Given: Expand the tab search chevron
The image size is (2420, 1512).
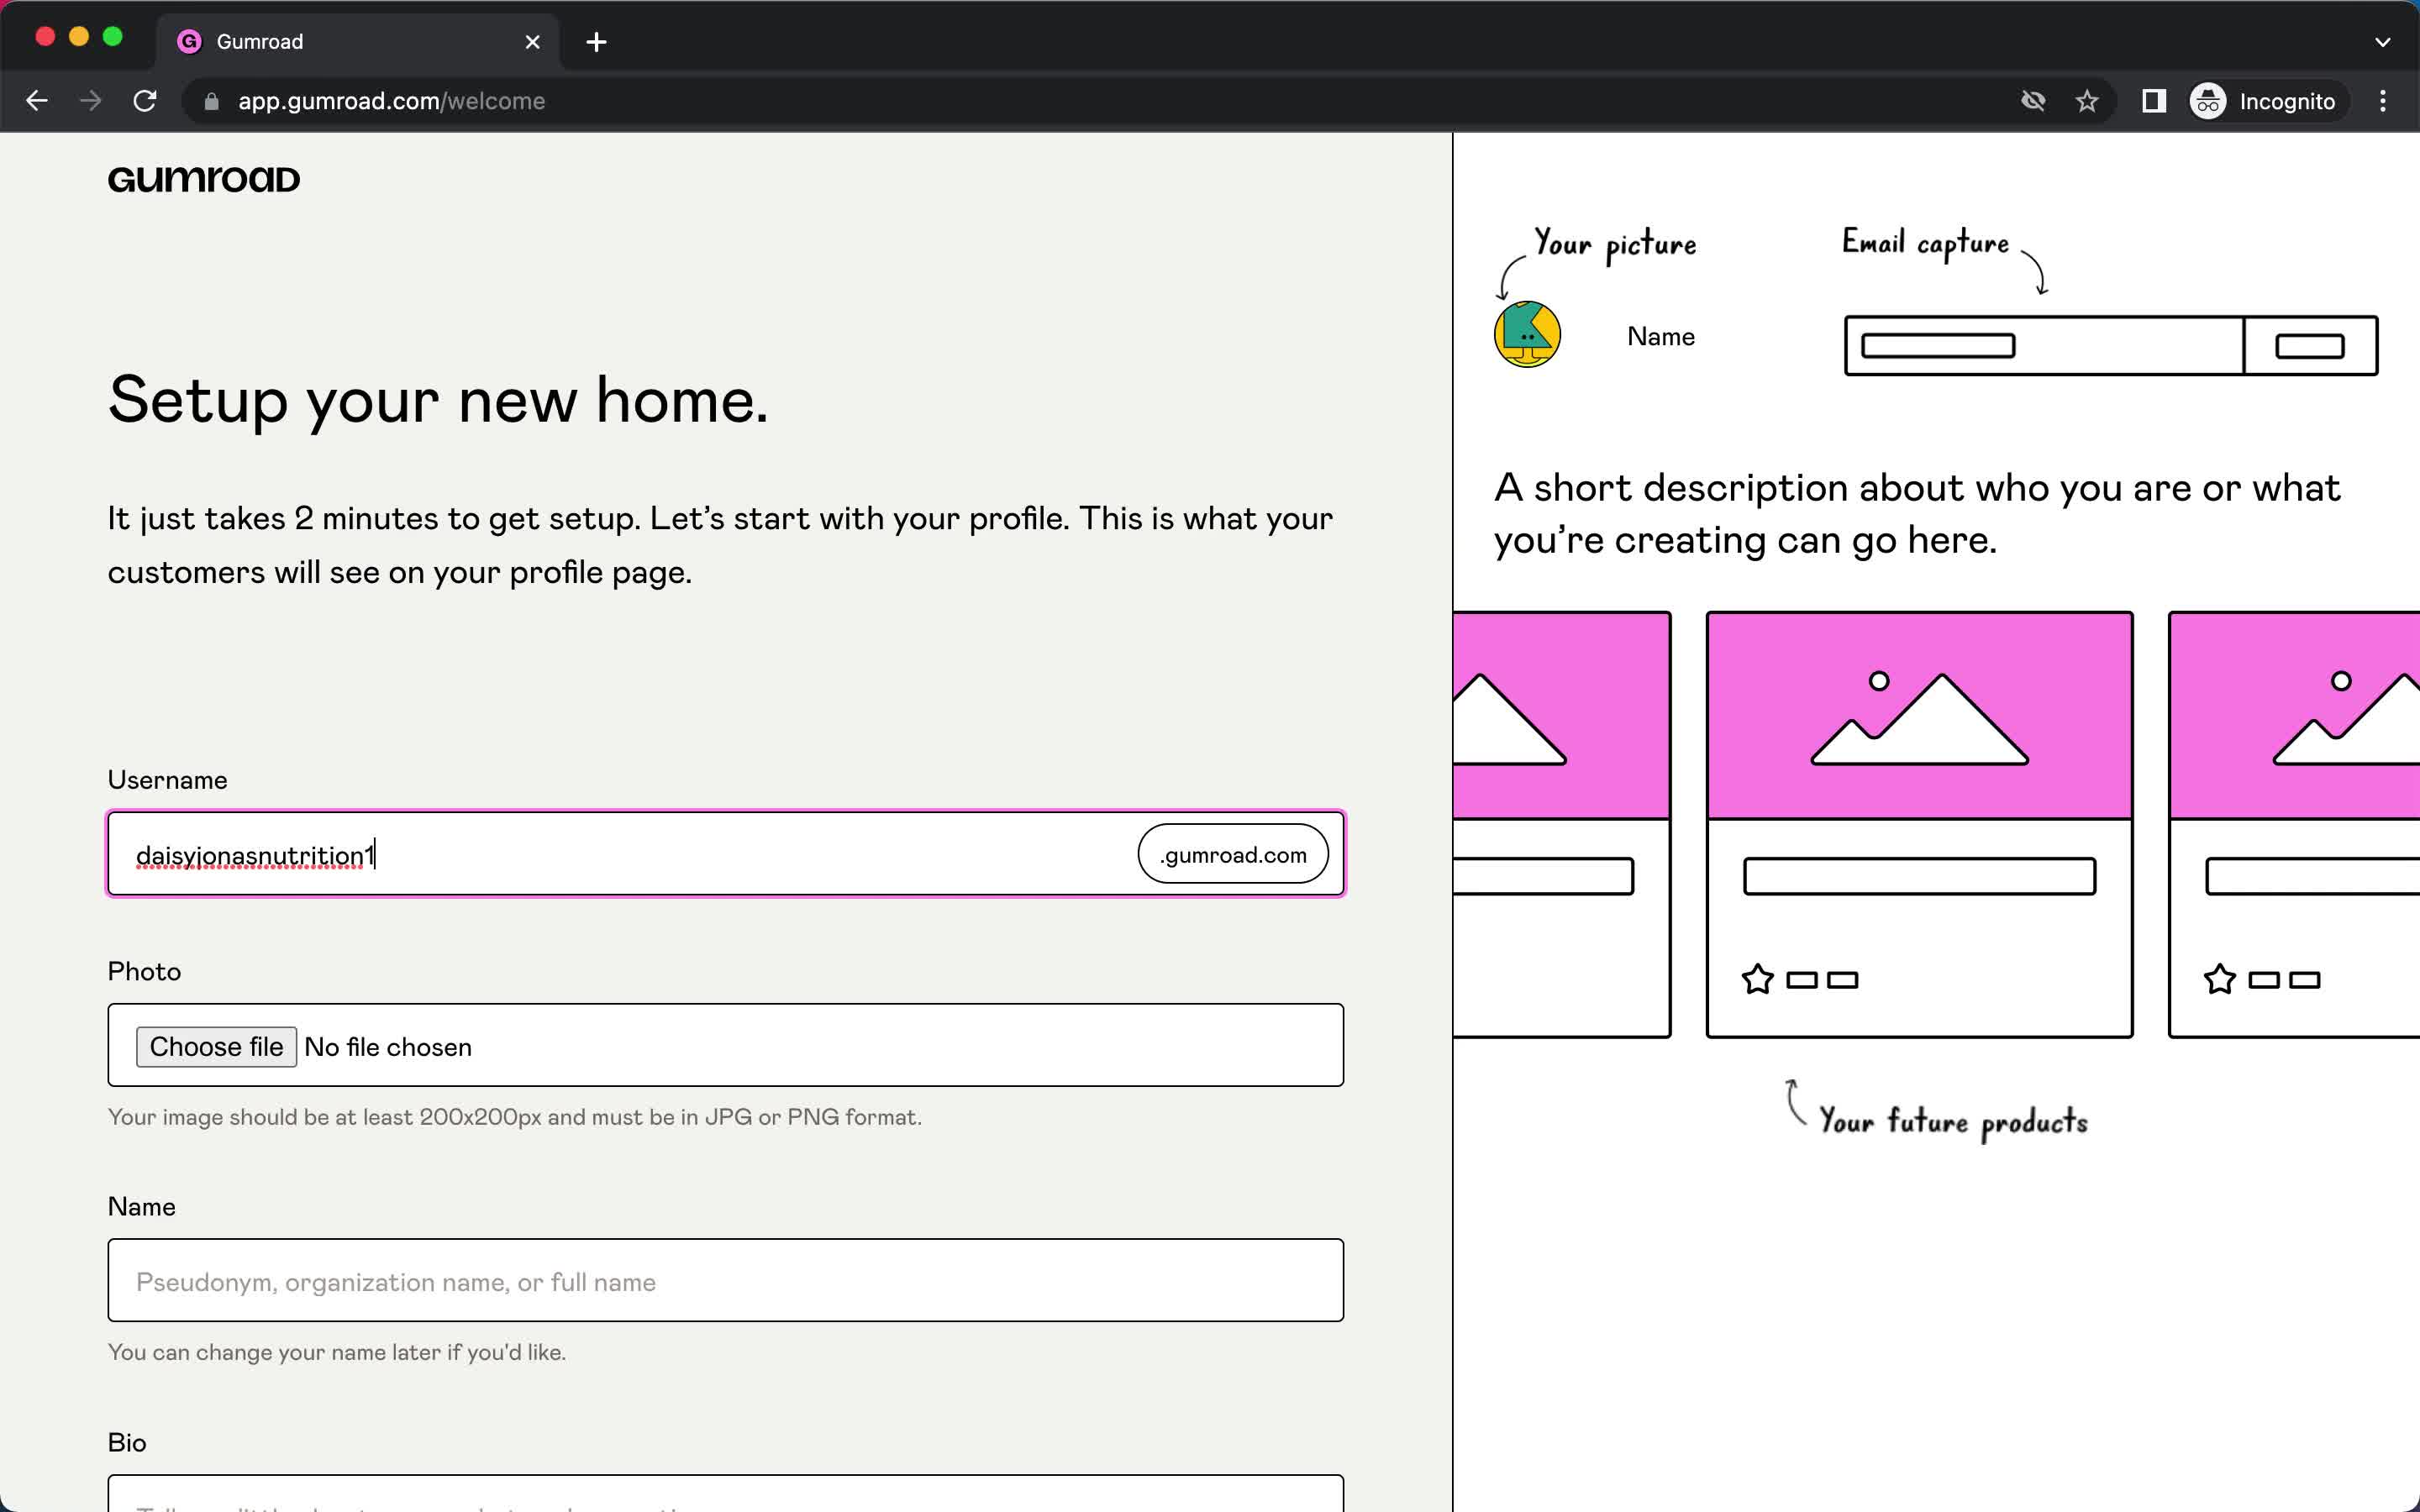Looking at the screenshot, I should pos(2383,42).
